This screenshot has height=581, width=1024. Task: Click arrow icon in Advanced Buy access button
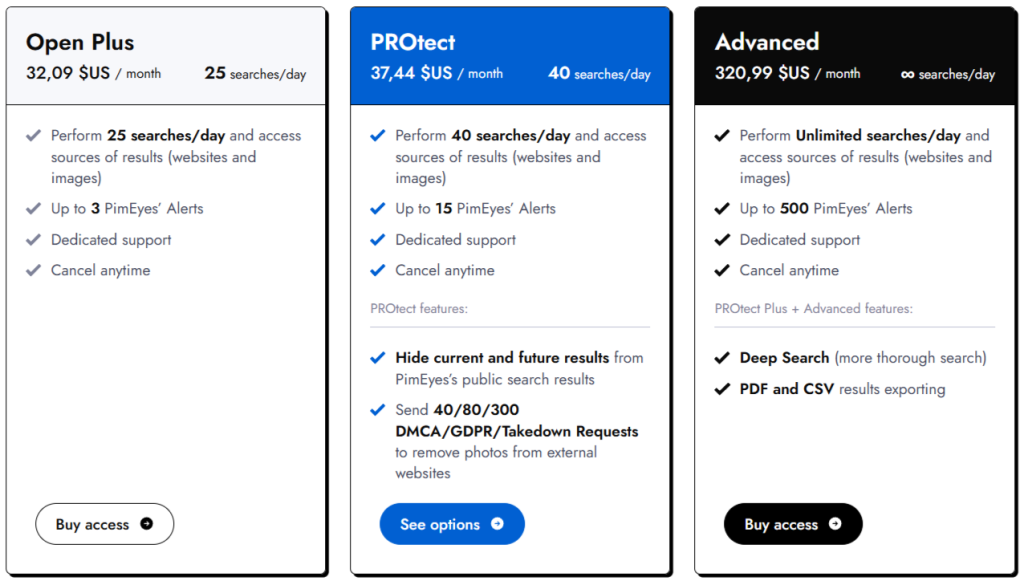tap(835, 524)
